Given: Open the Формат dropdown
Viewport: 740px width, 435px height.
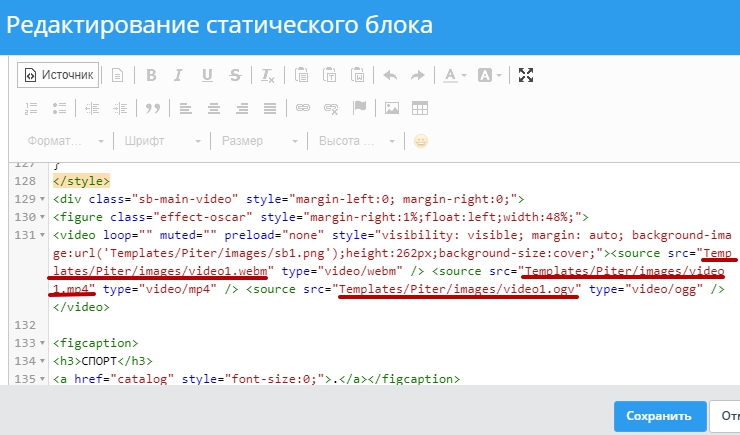Looking at the screenshot, I should (x=66, y=141).
